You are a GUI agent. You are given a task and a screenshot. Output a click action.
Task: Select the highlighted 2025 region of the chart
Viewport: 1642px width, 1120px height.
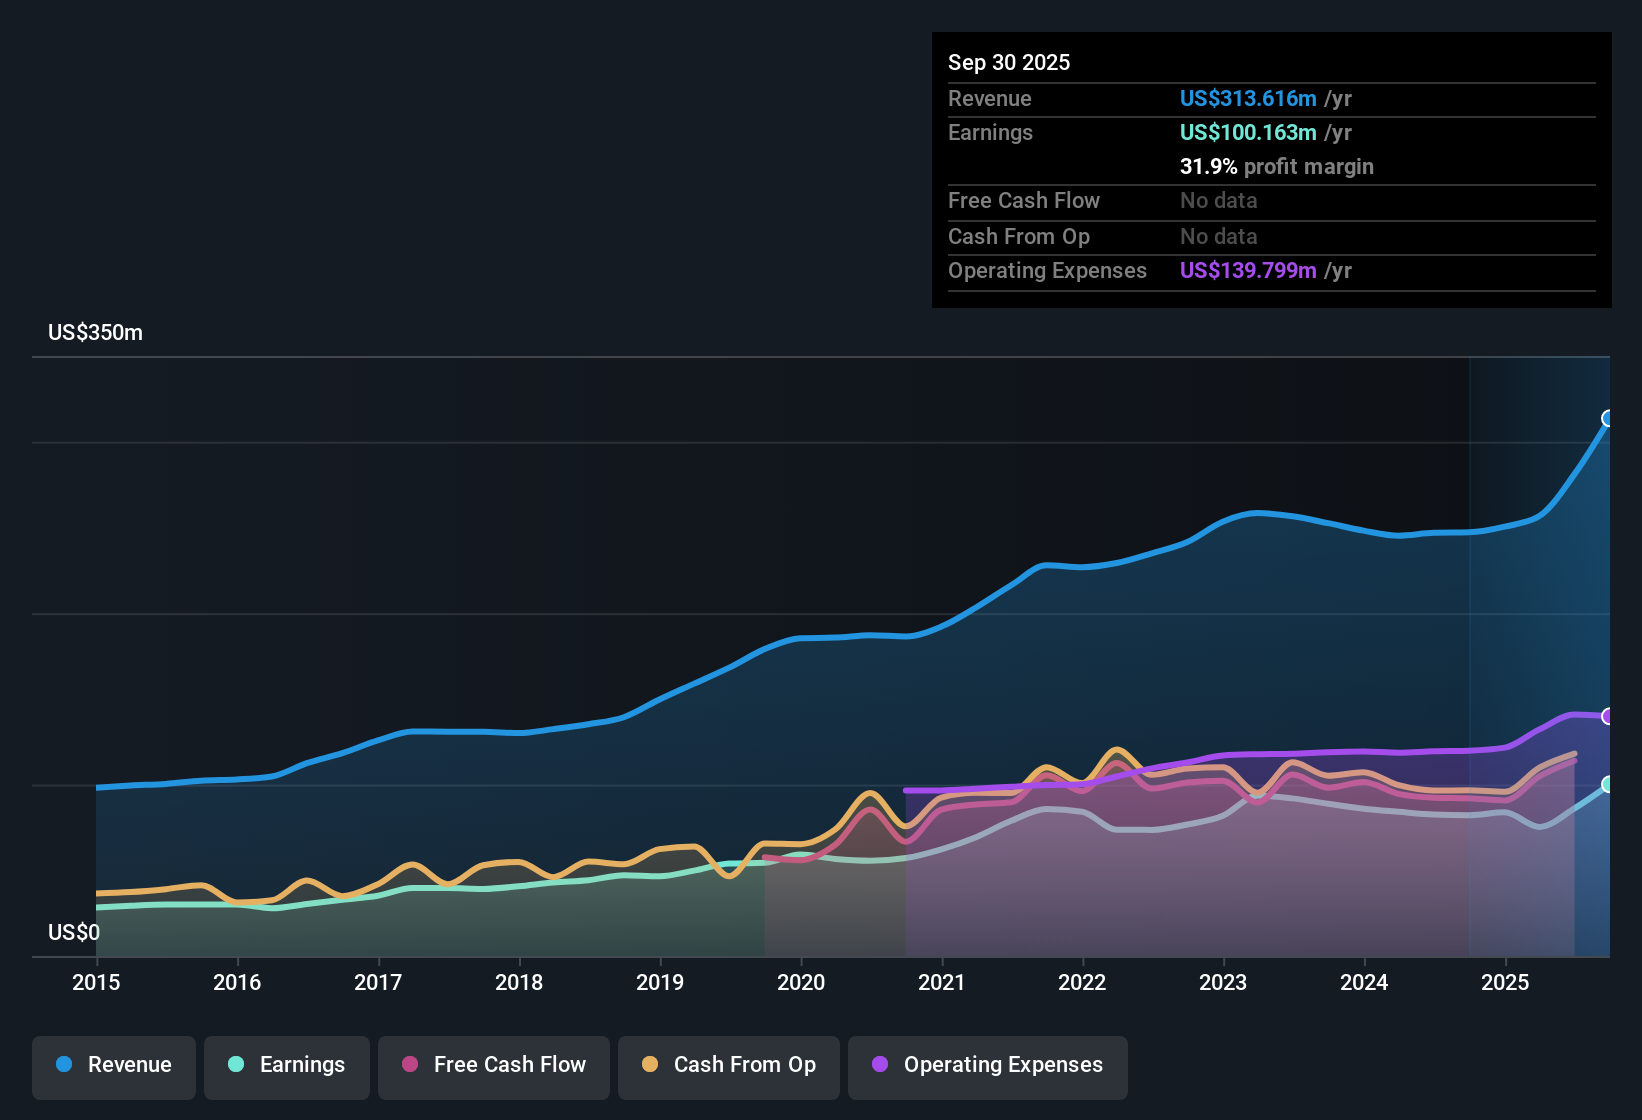click(1540, 650)
